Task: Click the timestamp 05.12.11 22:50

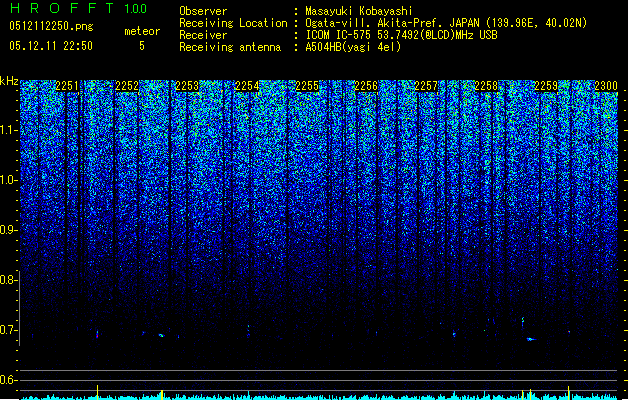Action: (x=51, y=46)
